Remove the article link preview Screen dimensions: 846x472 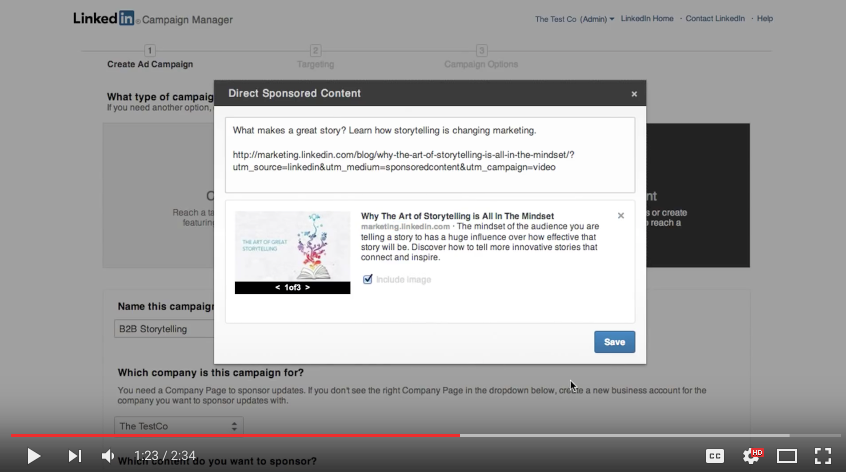point(620,216)
